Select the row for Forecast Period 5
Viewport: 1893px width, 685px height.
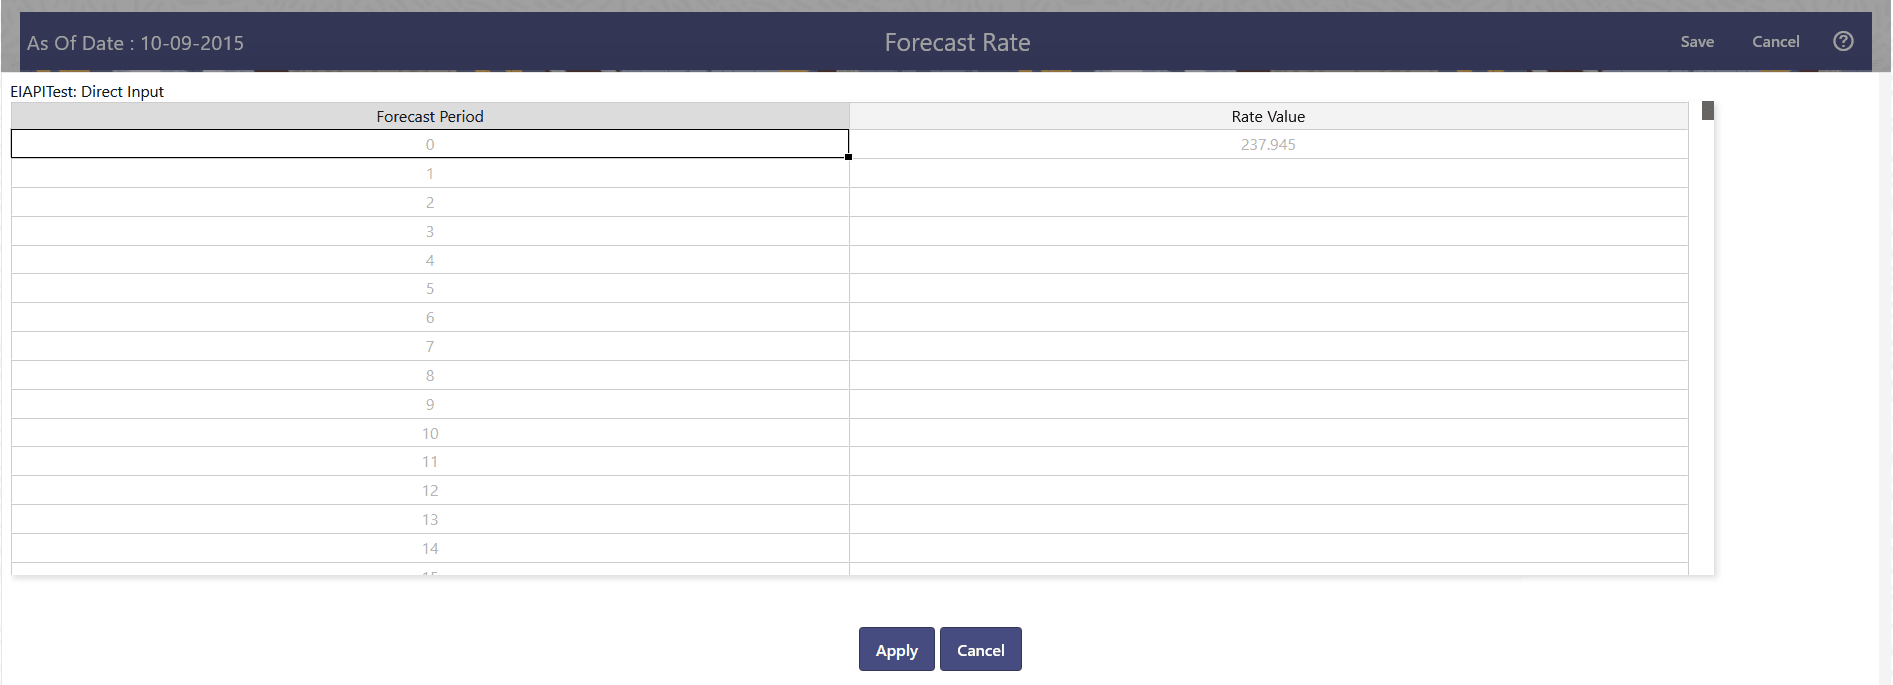pyautogui.click(x=430, y=288)
